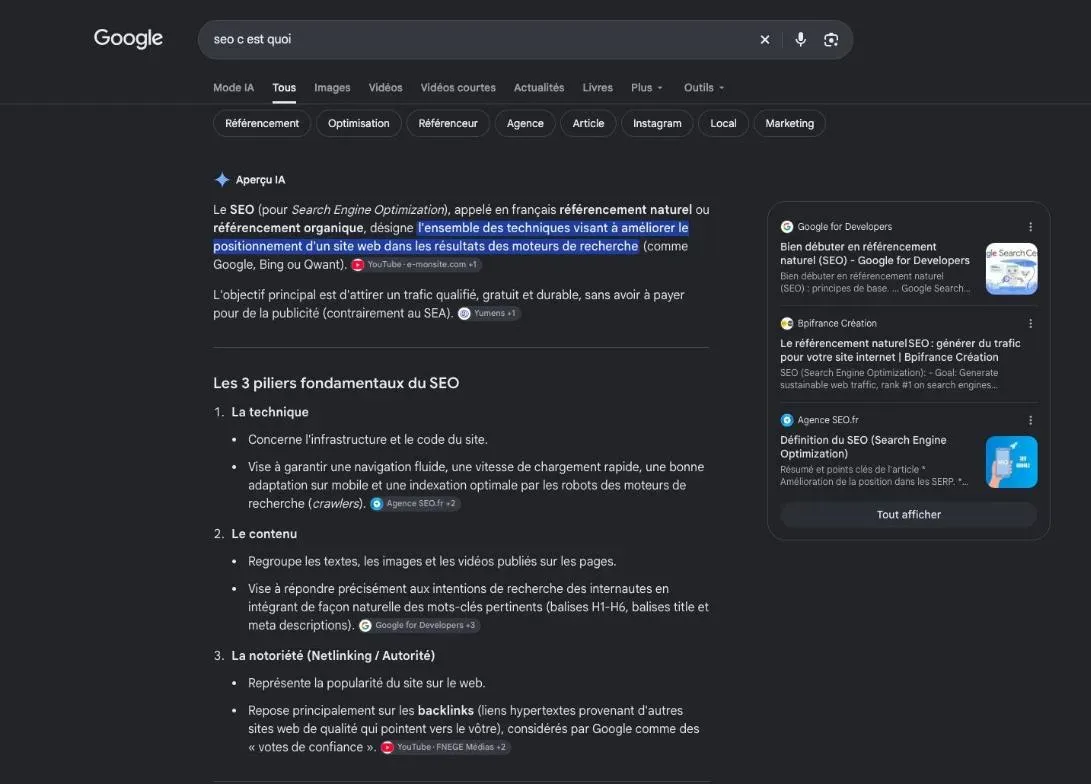Open the Livres tab
The image size is (1091, 784).
coord(597,88)
